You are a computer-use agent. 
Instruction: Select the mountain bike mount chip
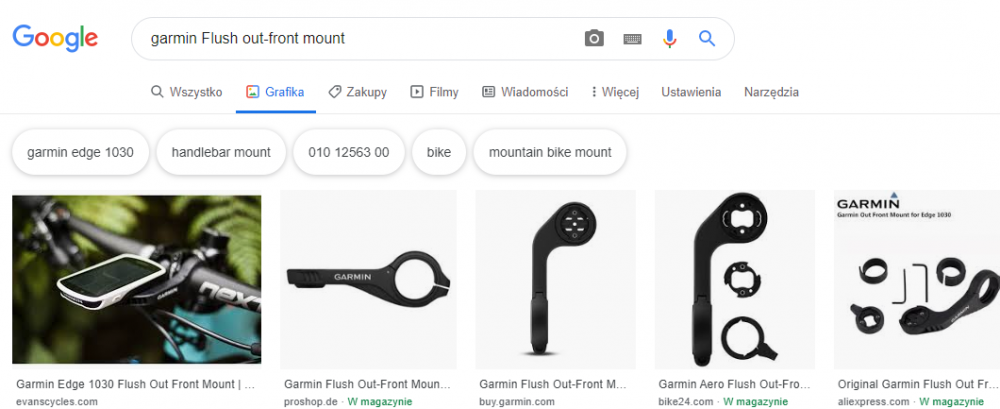coord(550,153)
